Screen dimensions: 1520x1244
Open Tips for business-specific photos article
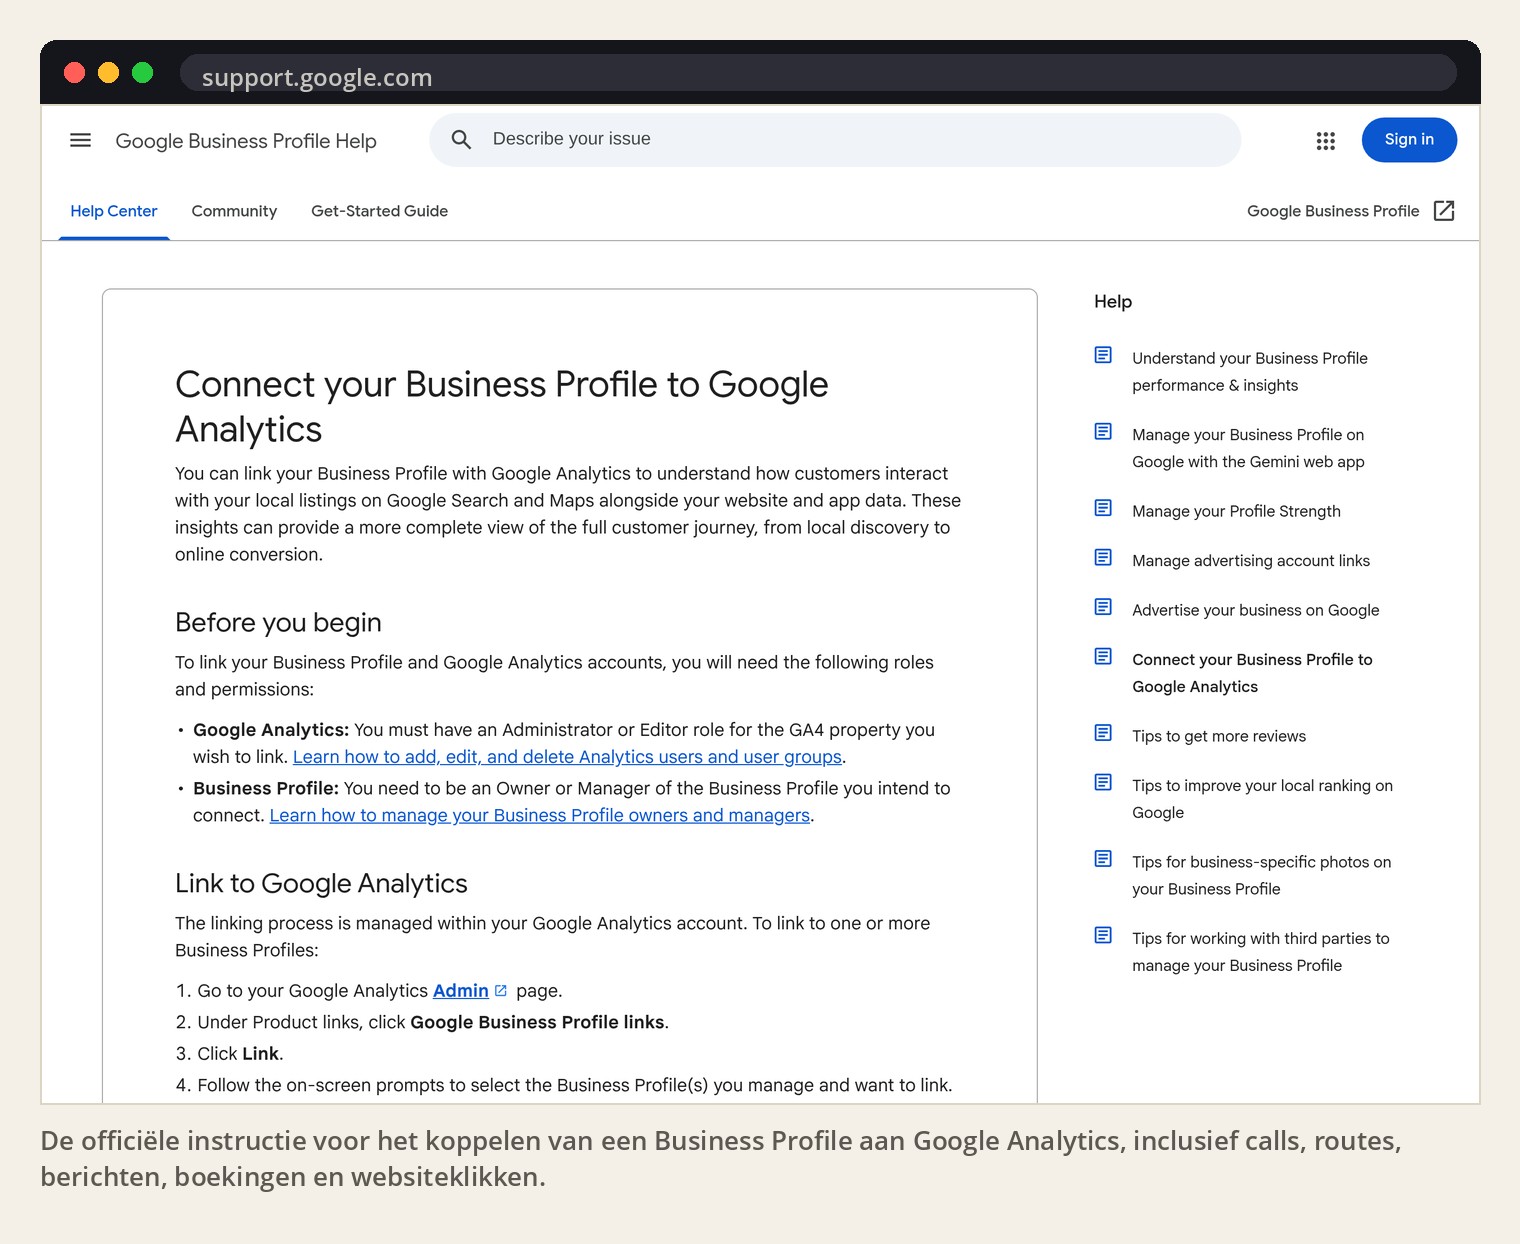click(x=1261, y=875)
